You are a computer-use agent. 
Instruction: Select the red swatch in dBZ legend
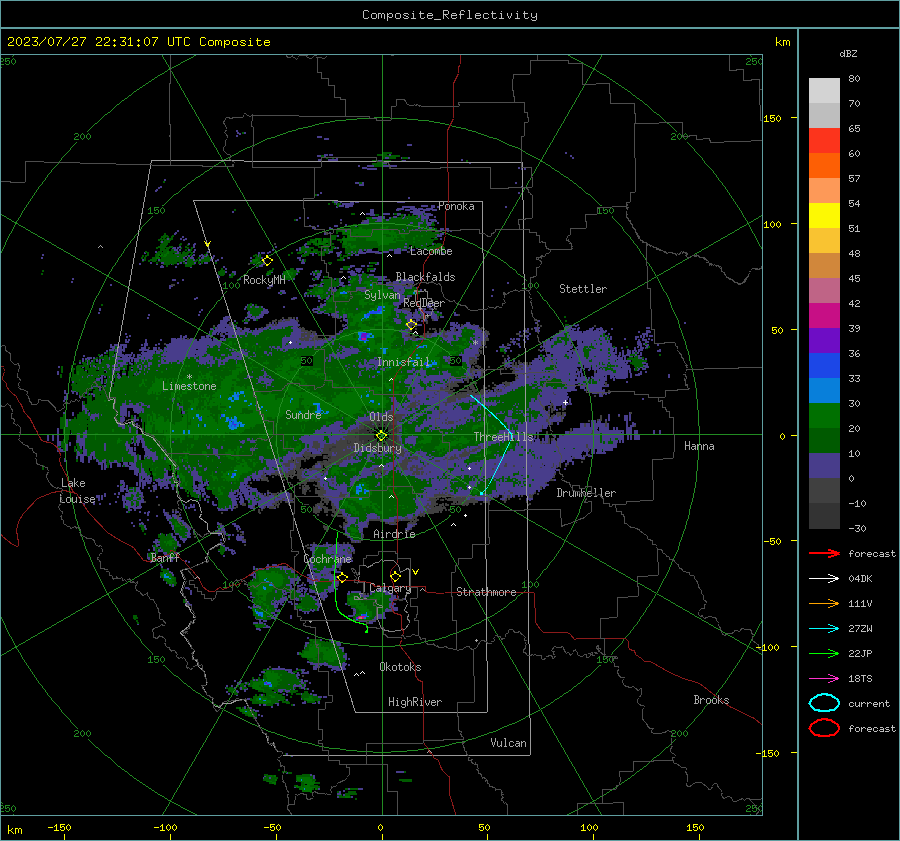[824, 140]
